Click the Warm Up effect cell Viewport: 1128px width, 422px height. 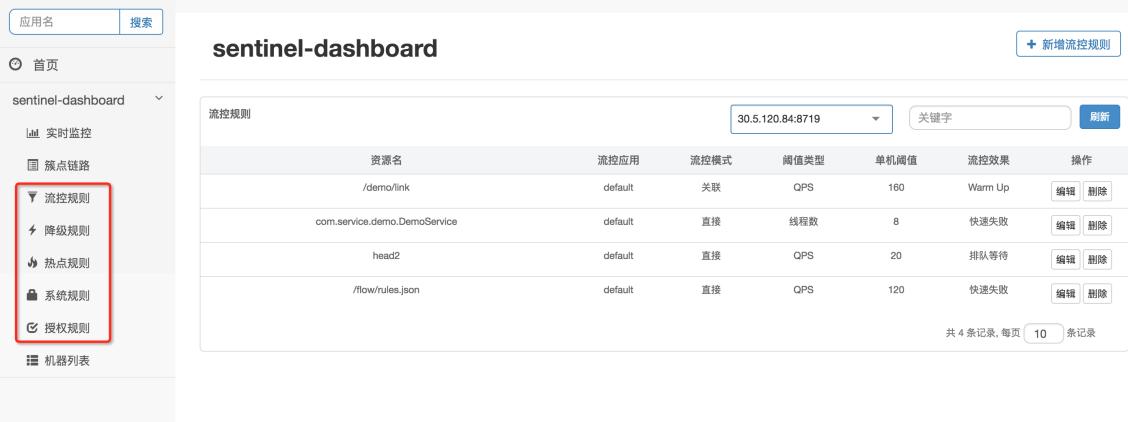(988, 188)
